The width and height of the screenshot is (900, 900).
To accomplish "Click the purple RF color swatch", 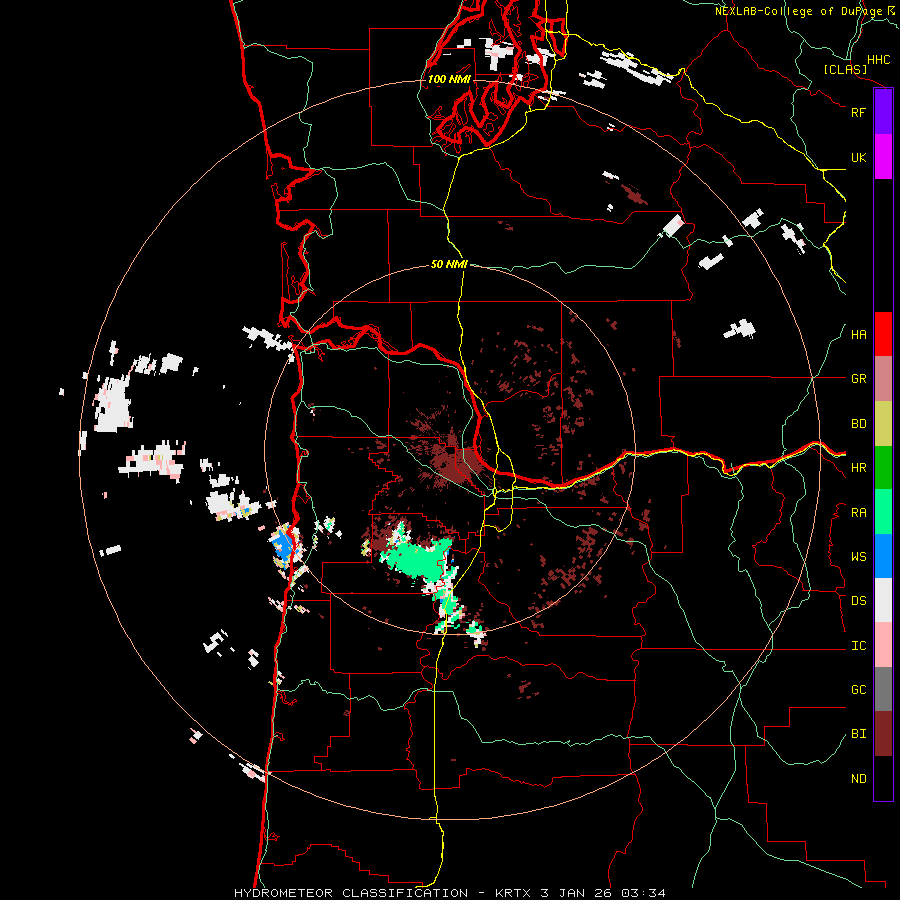I will click(883, 112).
